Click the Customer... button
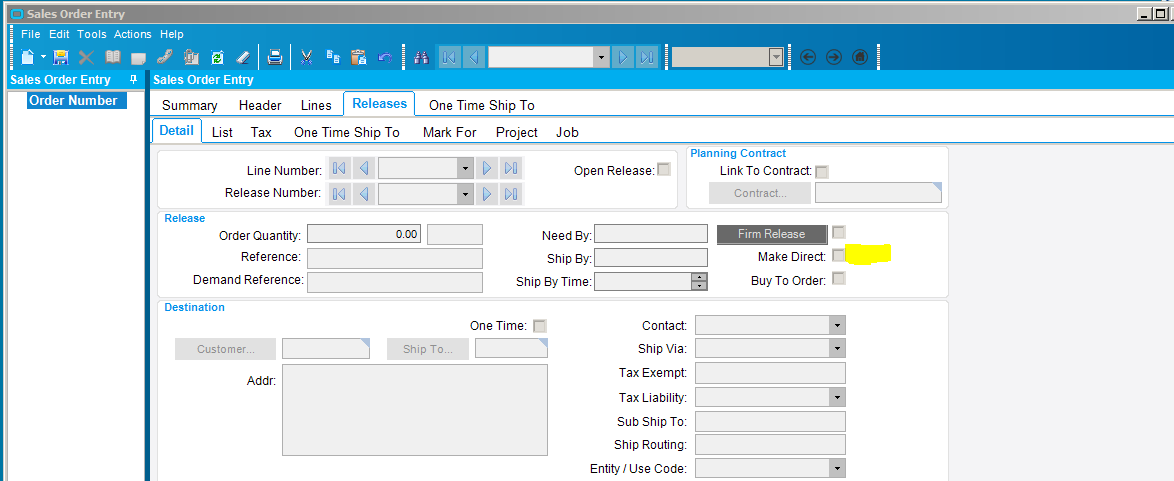The height and width of the screenshot is (481, 1174). [225, 349]
